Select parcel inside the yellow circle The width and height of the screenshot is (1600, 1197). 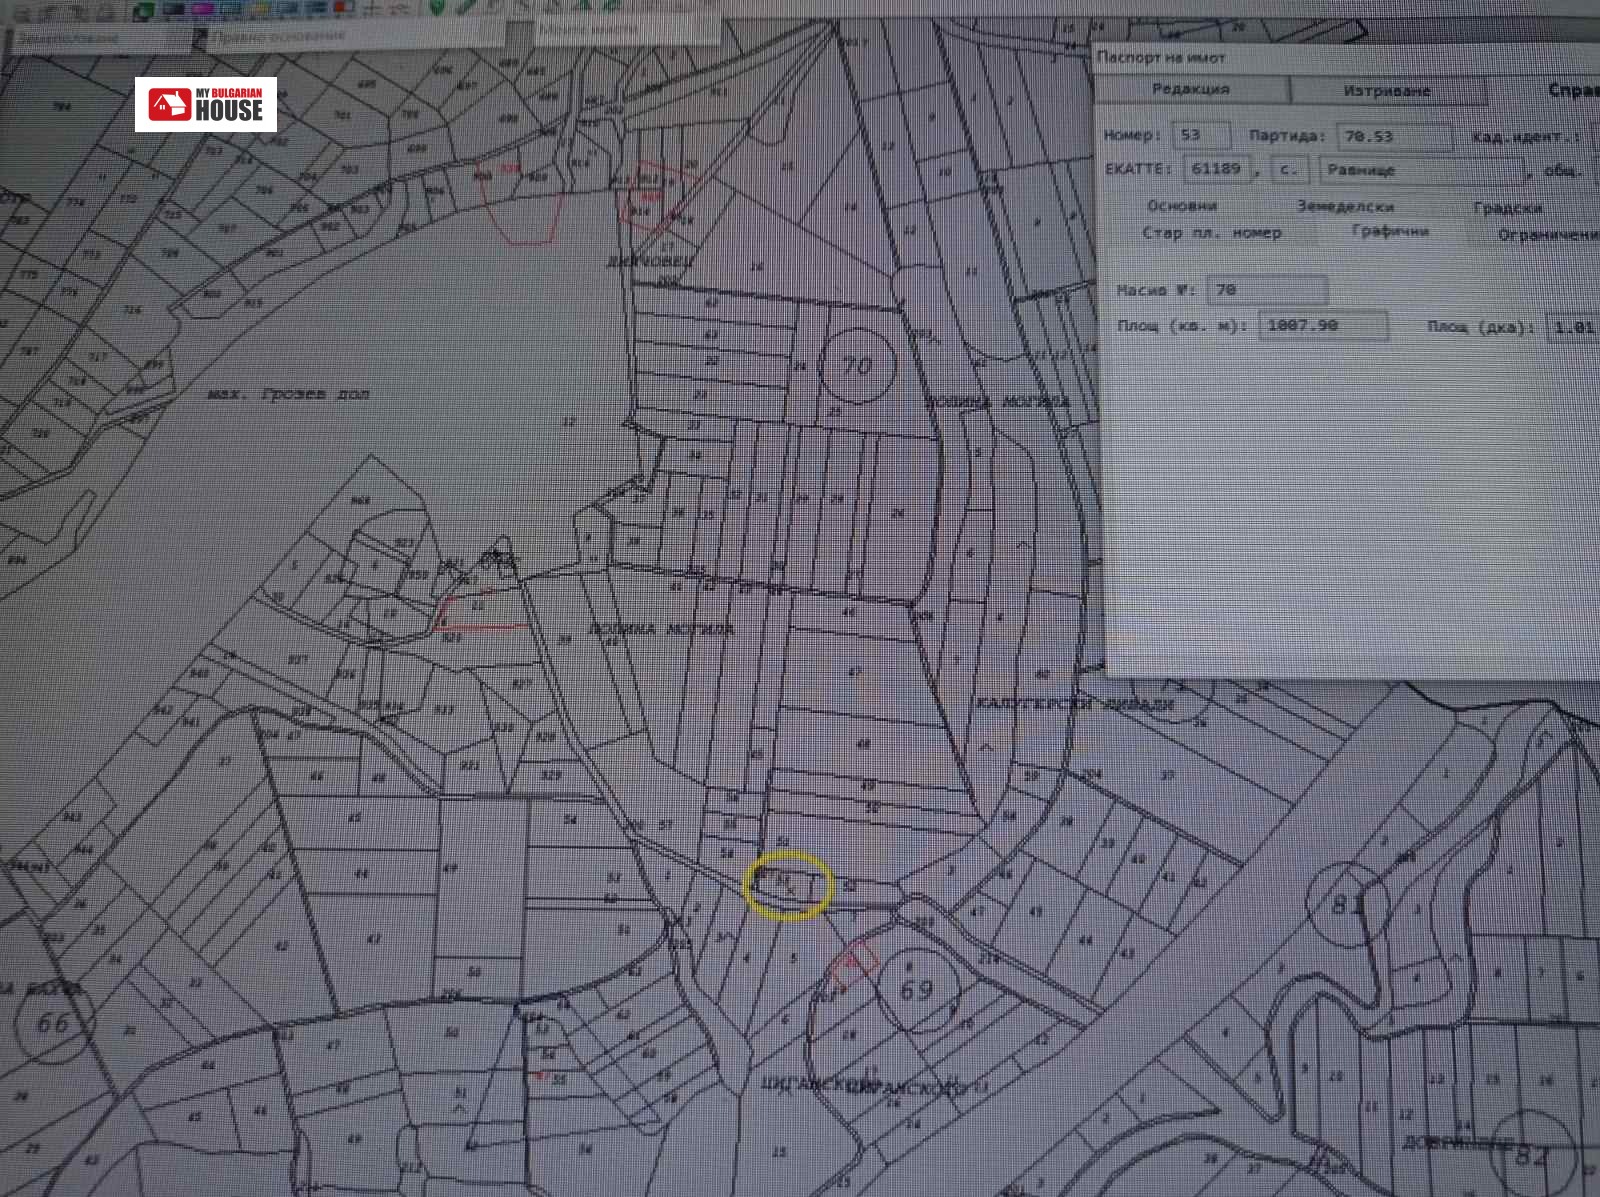click(x=789, y=885)
